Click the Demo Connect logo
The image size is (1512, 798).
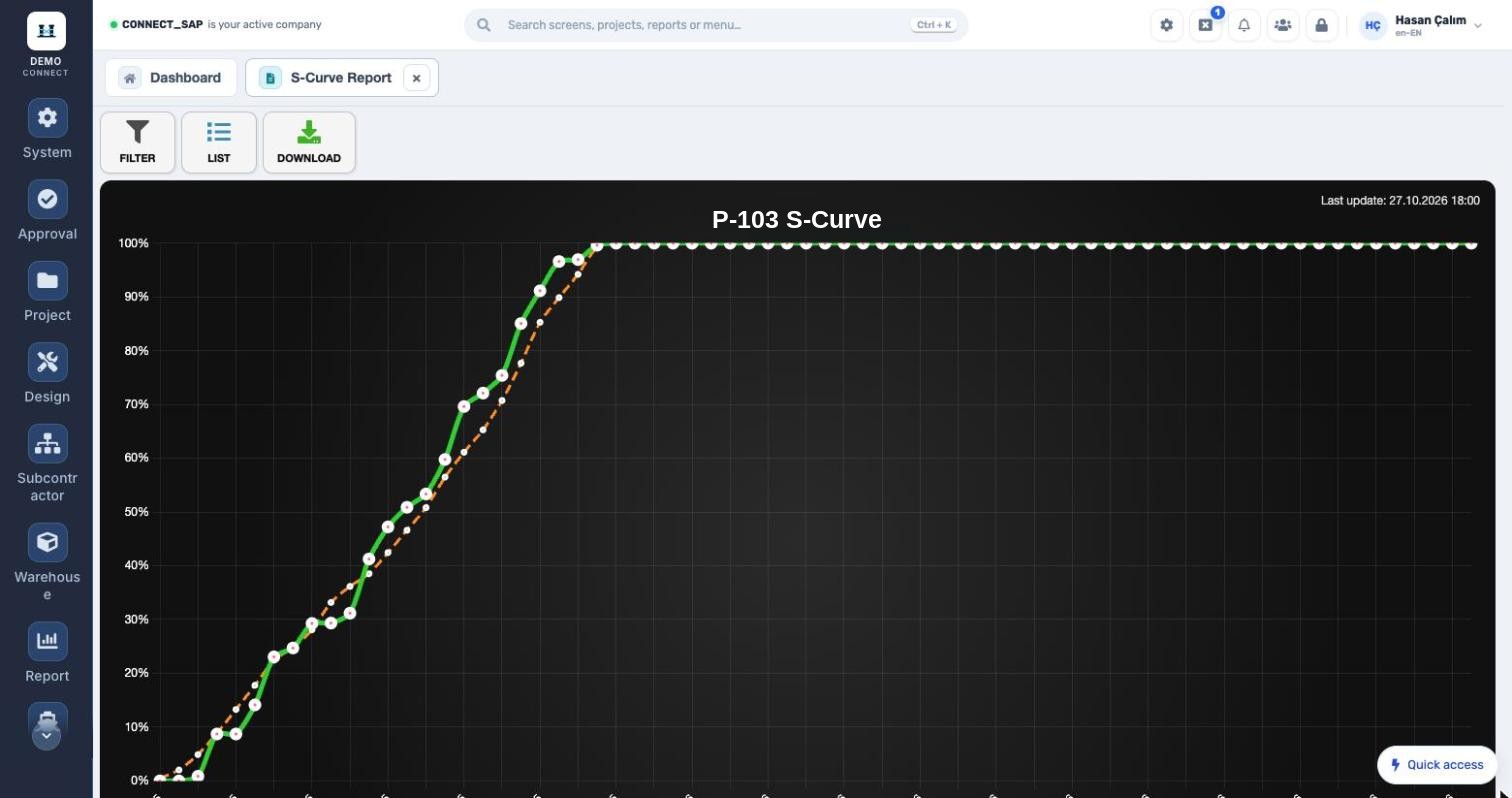click(46, 44)
